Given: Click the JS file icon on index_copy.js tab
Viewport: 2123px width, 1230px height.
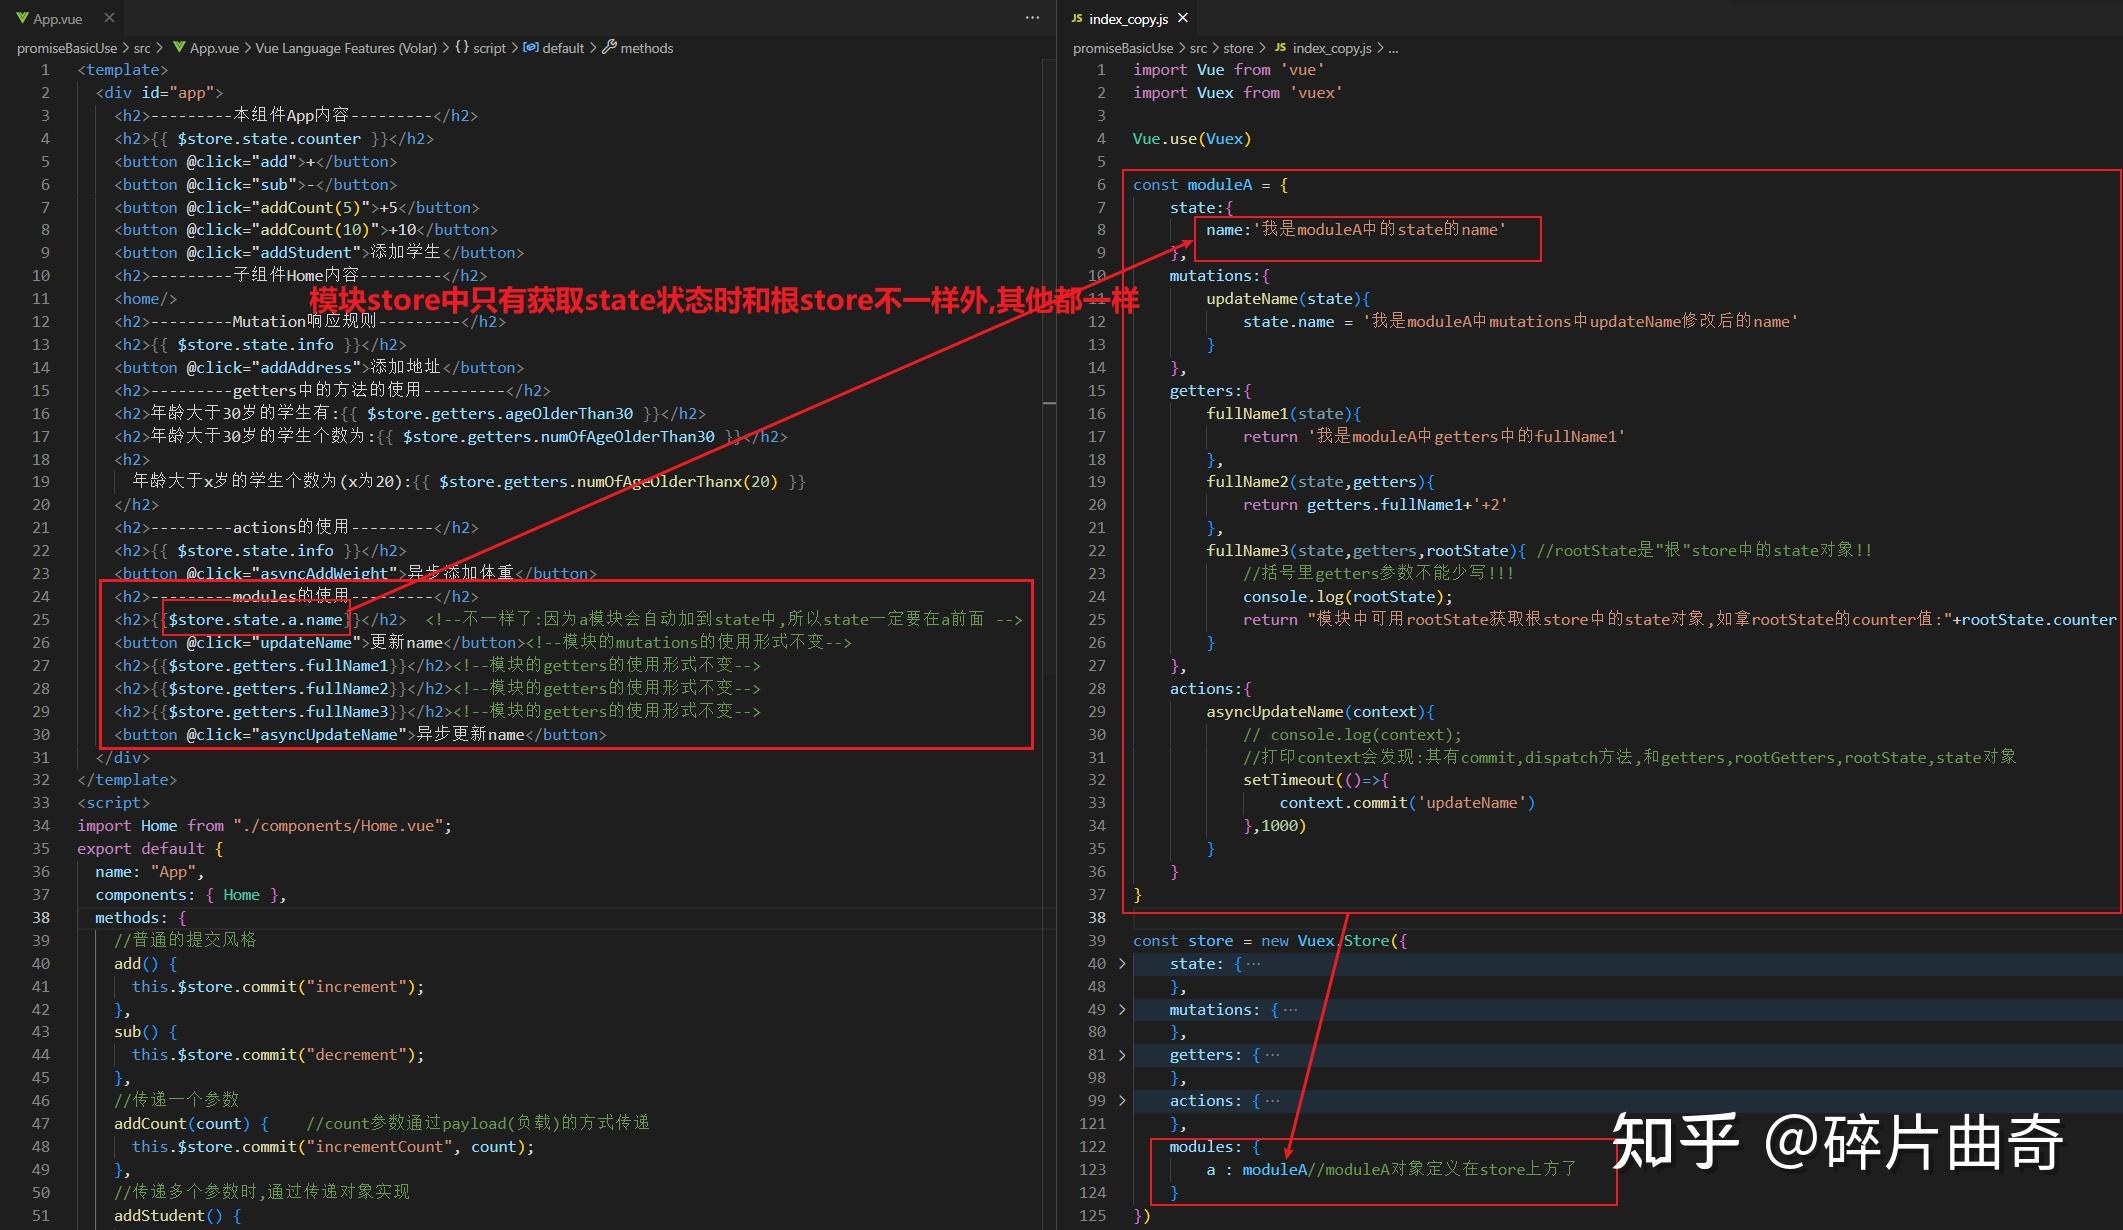Looking at the screenshot, I should 1077,19.
